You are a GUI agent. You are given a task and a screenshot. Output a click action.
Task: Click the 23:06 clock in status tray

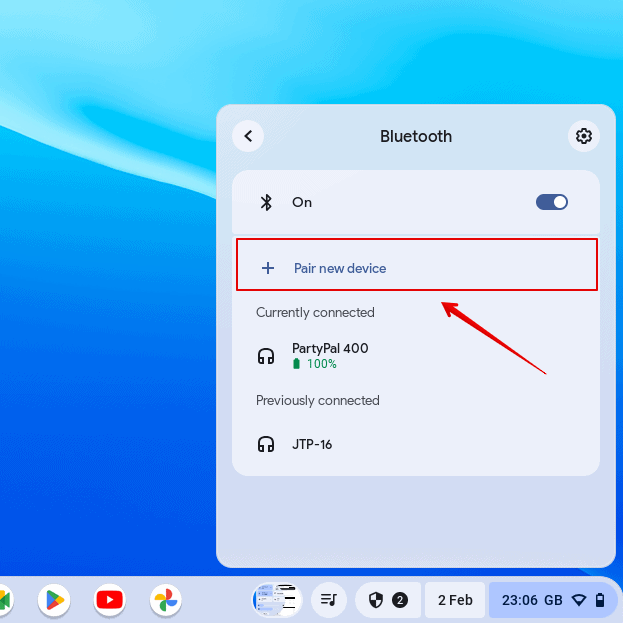click(520, 600)
